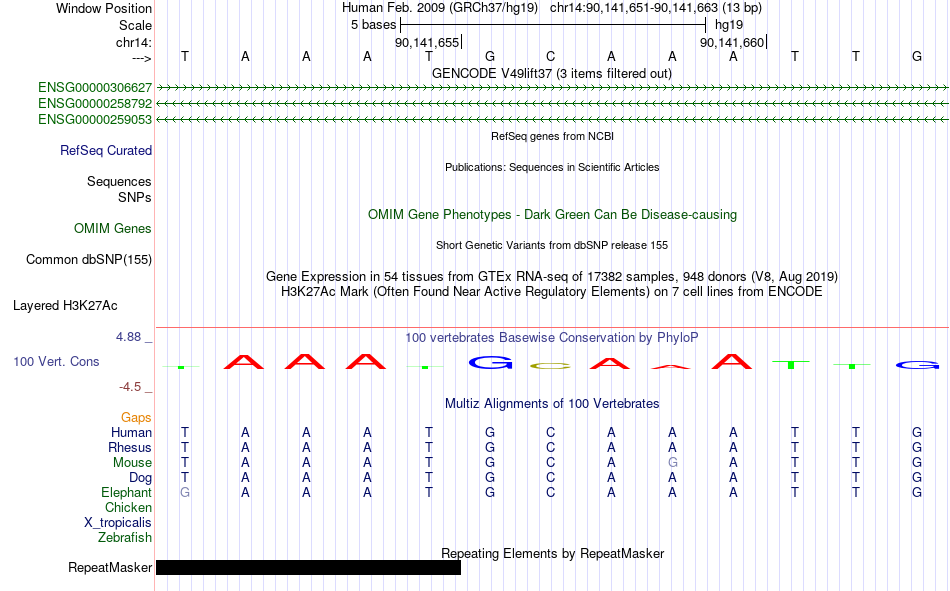This screenshot has height=591, width=950.
Task: Click the Common dbSNP(155) label
Action: [x=89, y=259]
